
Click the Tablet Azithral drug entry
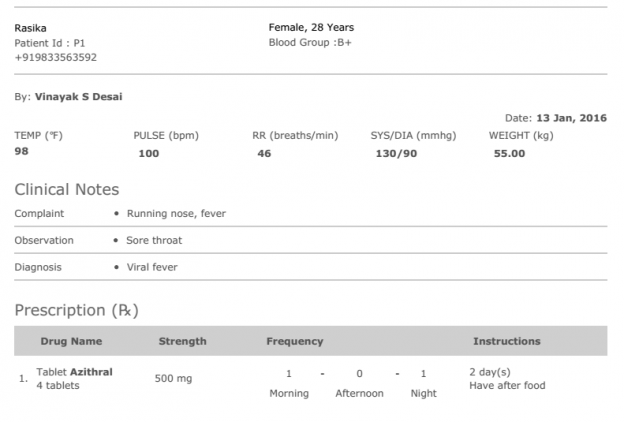(74, 372)
